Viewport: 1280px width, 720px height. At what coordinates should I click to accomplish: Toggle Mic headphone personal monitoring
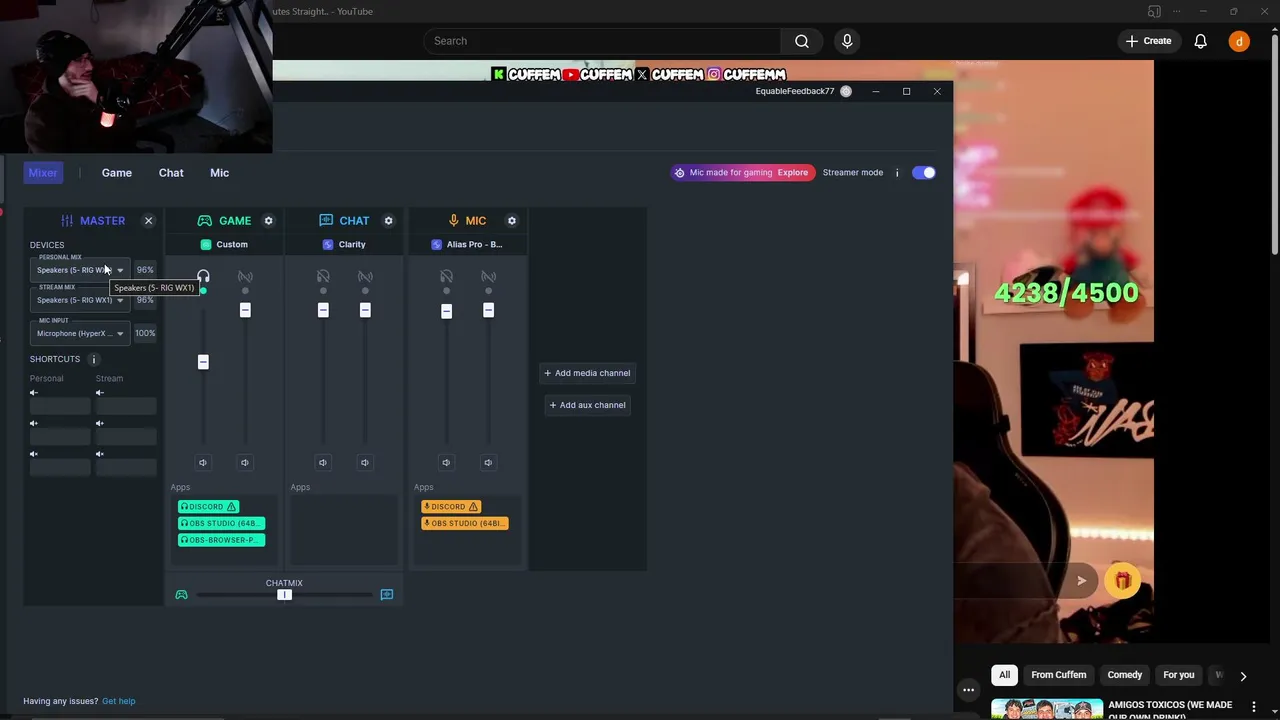point(446,276)
